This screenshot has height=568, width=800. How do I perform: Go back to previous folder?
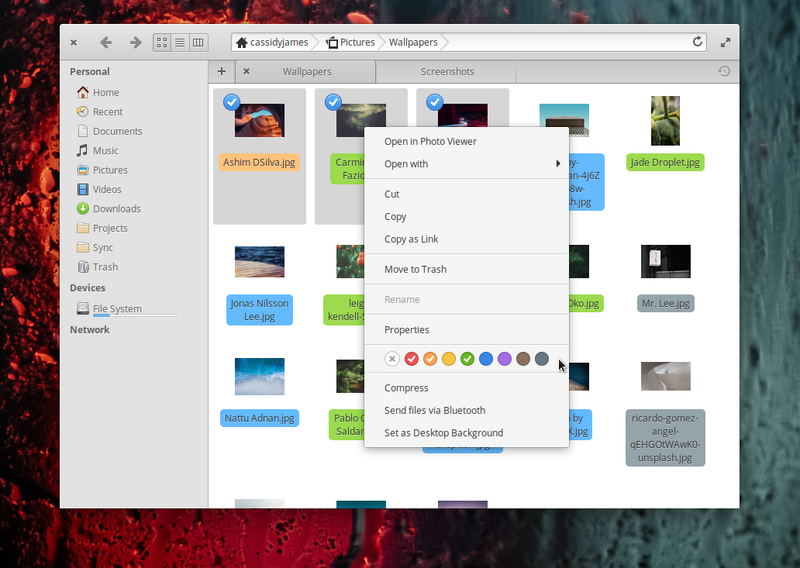[x=106, y=42]
